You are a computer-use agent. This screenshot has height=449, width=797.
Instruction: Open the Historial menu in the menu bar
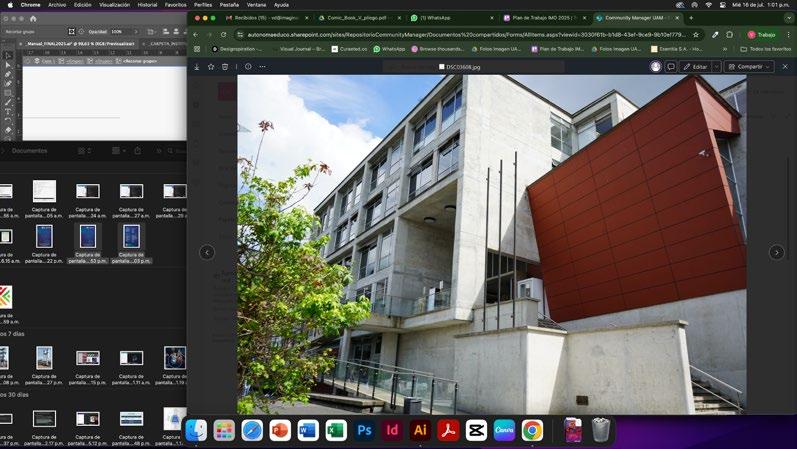pyautogui.click(x=147, y=5)
